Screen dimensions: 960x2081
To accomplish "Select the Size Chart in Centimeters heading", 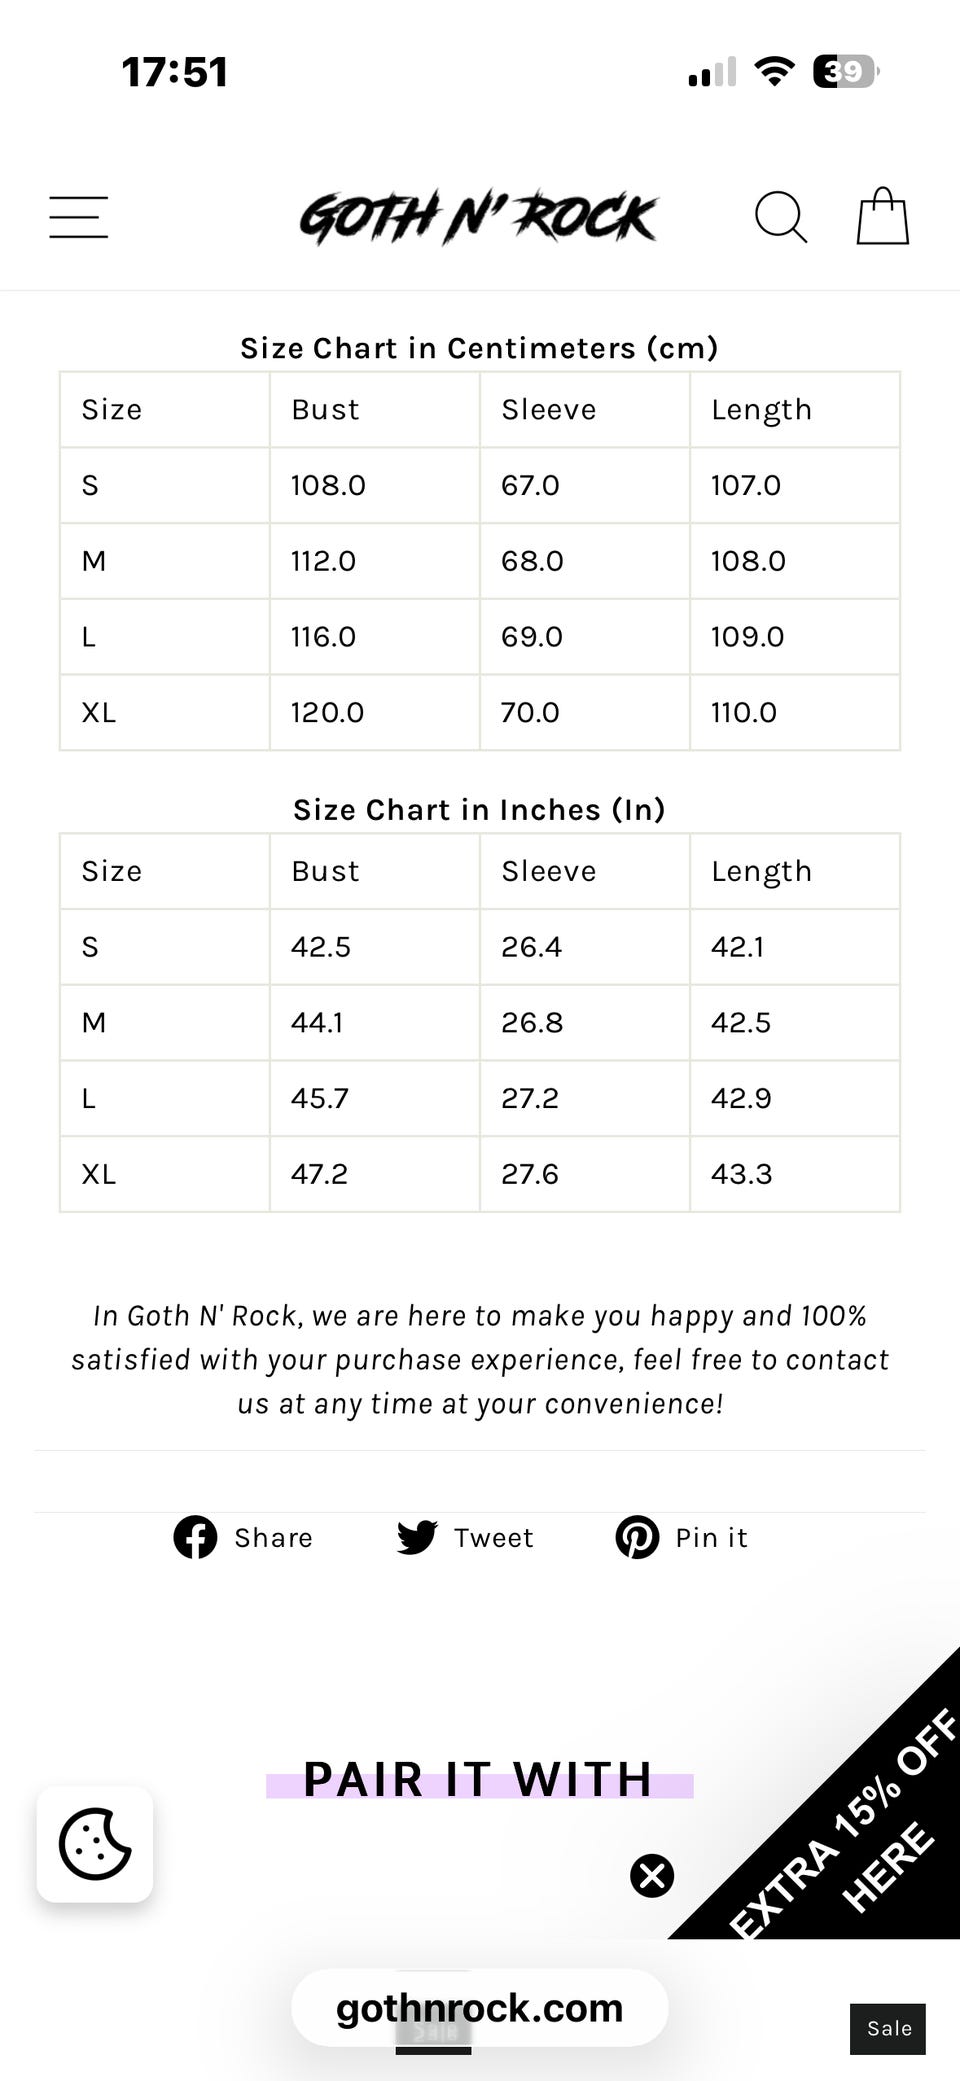I will [x=479, y=348].
